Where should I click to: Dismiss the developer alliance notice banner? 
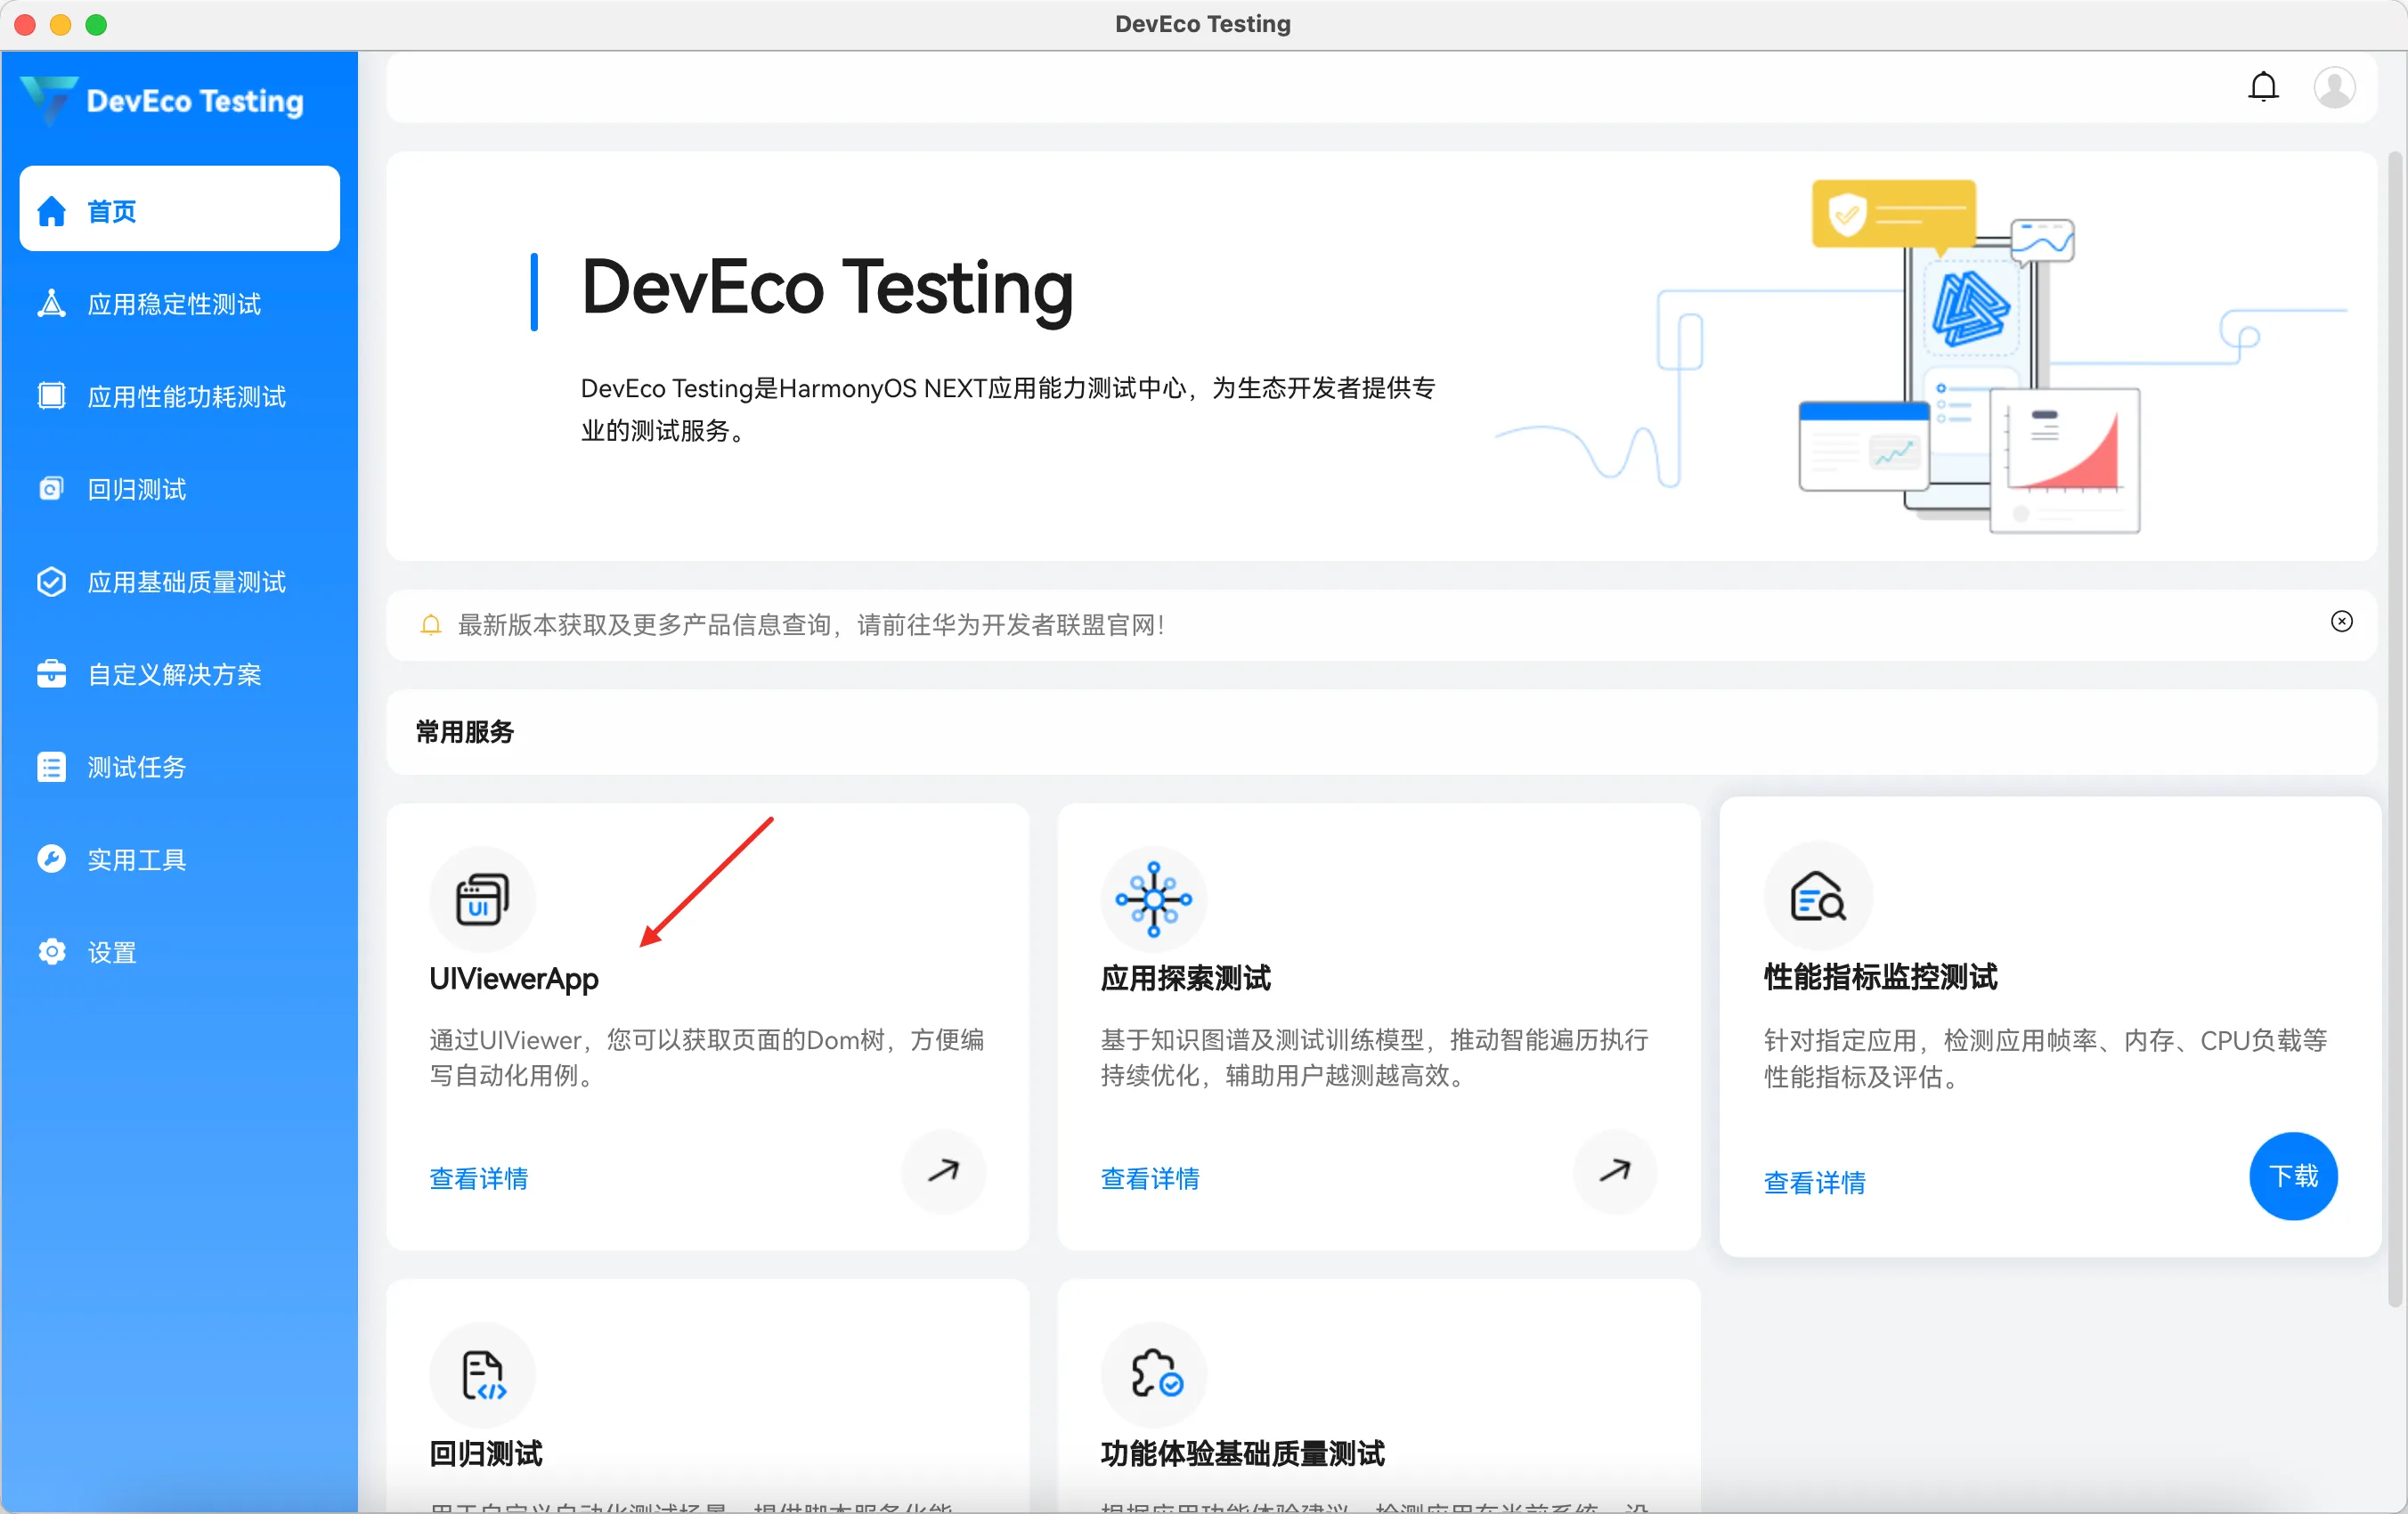click(x=2341, y=622)
